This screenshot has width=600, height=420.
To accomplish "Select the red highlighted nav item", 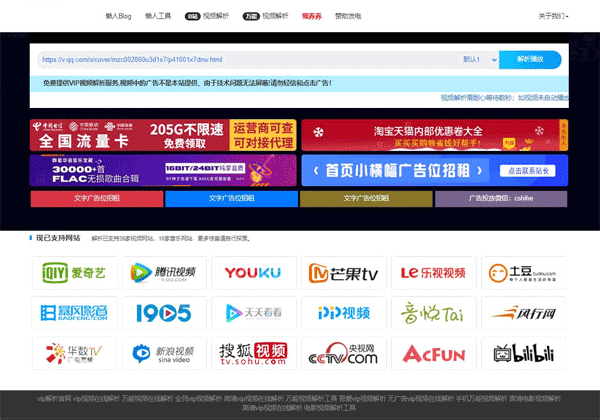I will tap(311, 16).
